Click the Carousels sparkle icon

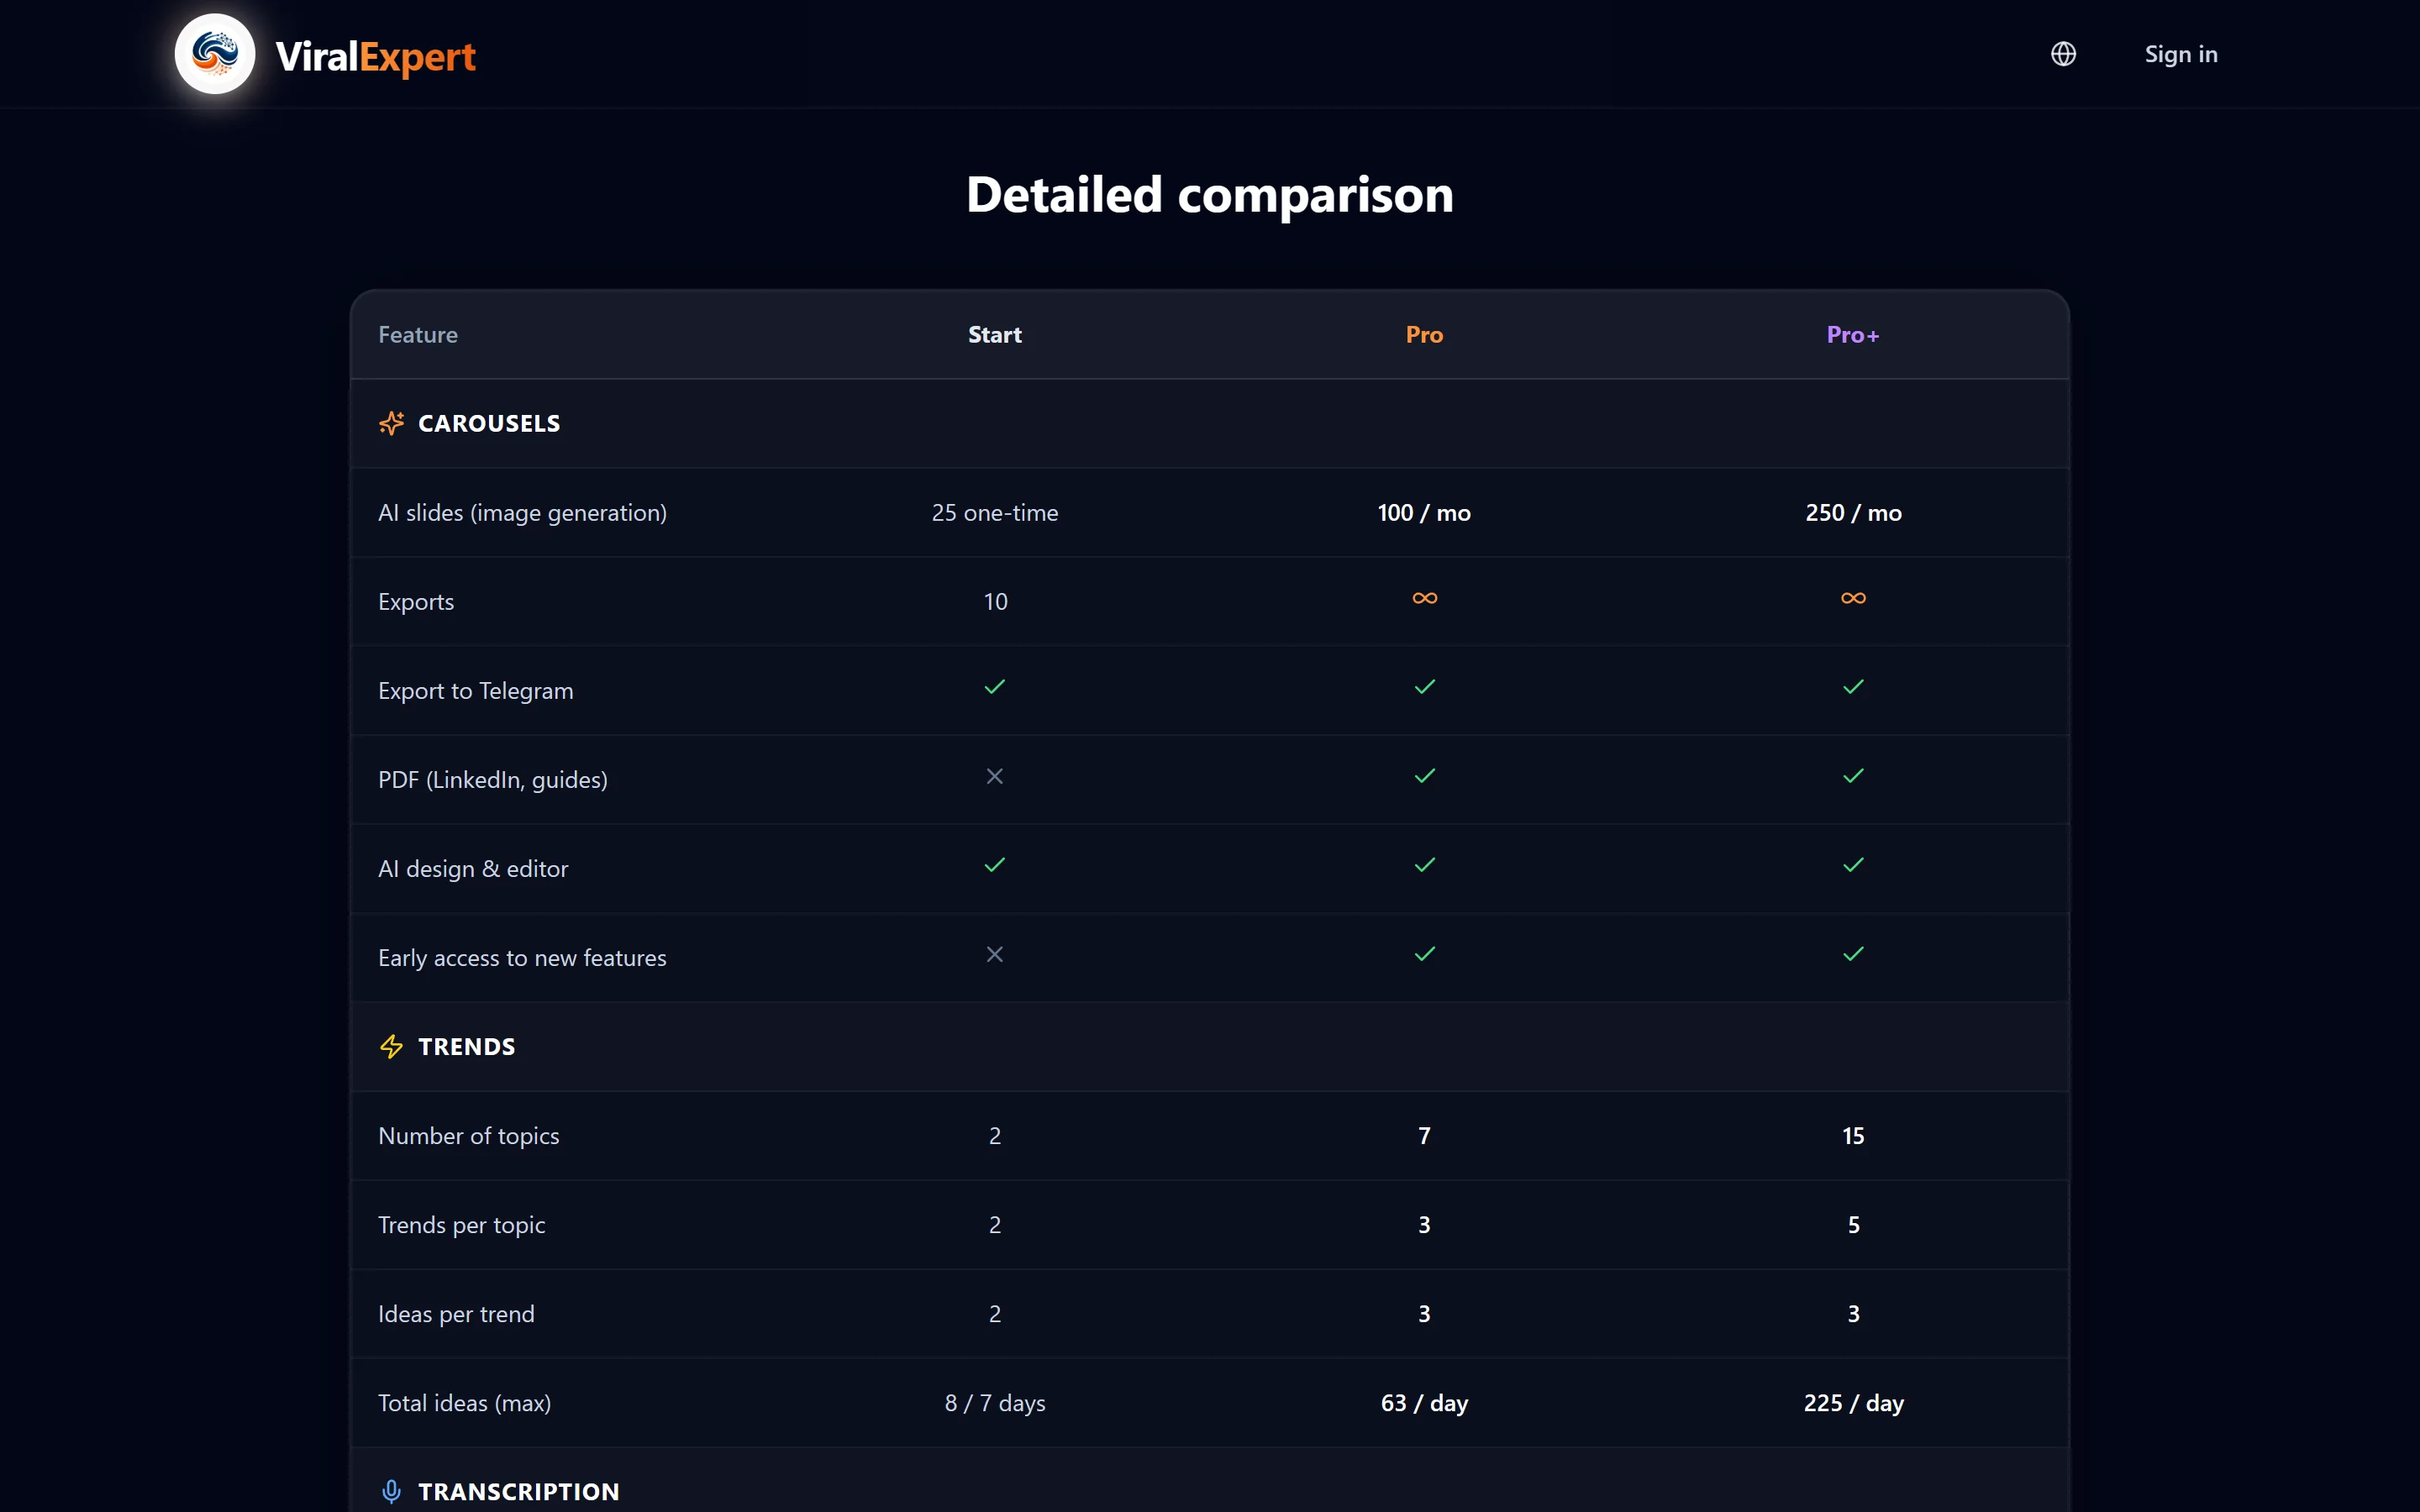pyautogui.click(x=391, y=423)
